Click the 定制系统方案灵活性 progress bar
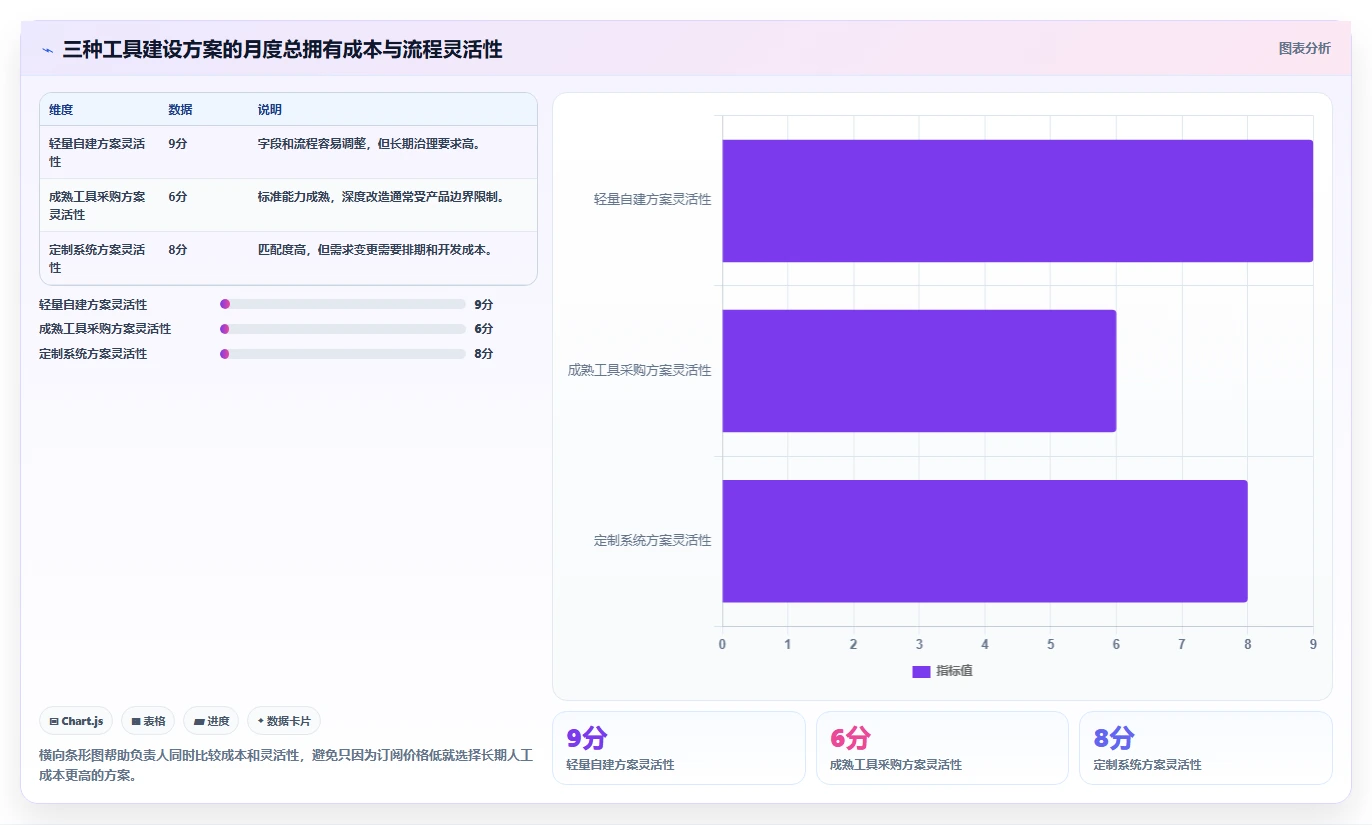Image resolution: width=1372 pixels, height=825 pixels. point(343,354)
